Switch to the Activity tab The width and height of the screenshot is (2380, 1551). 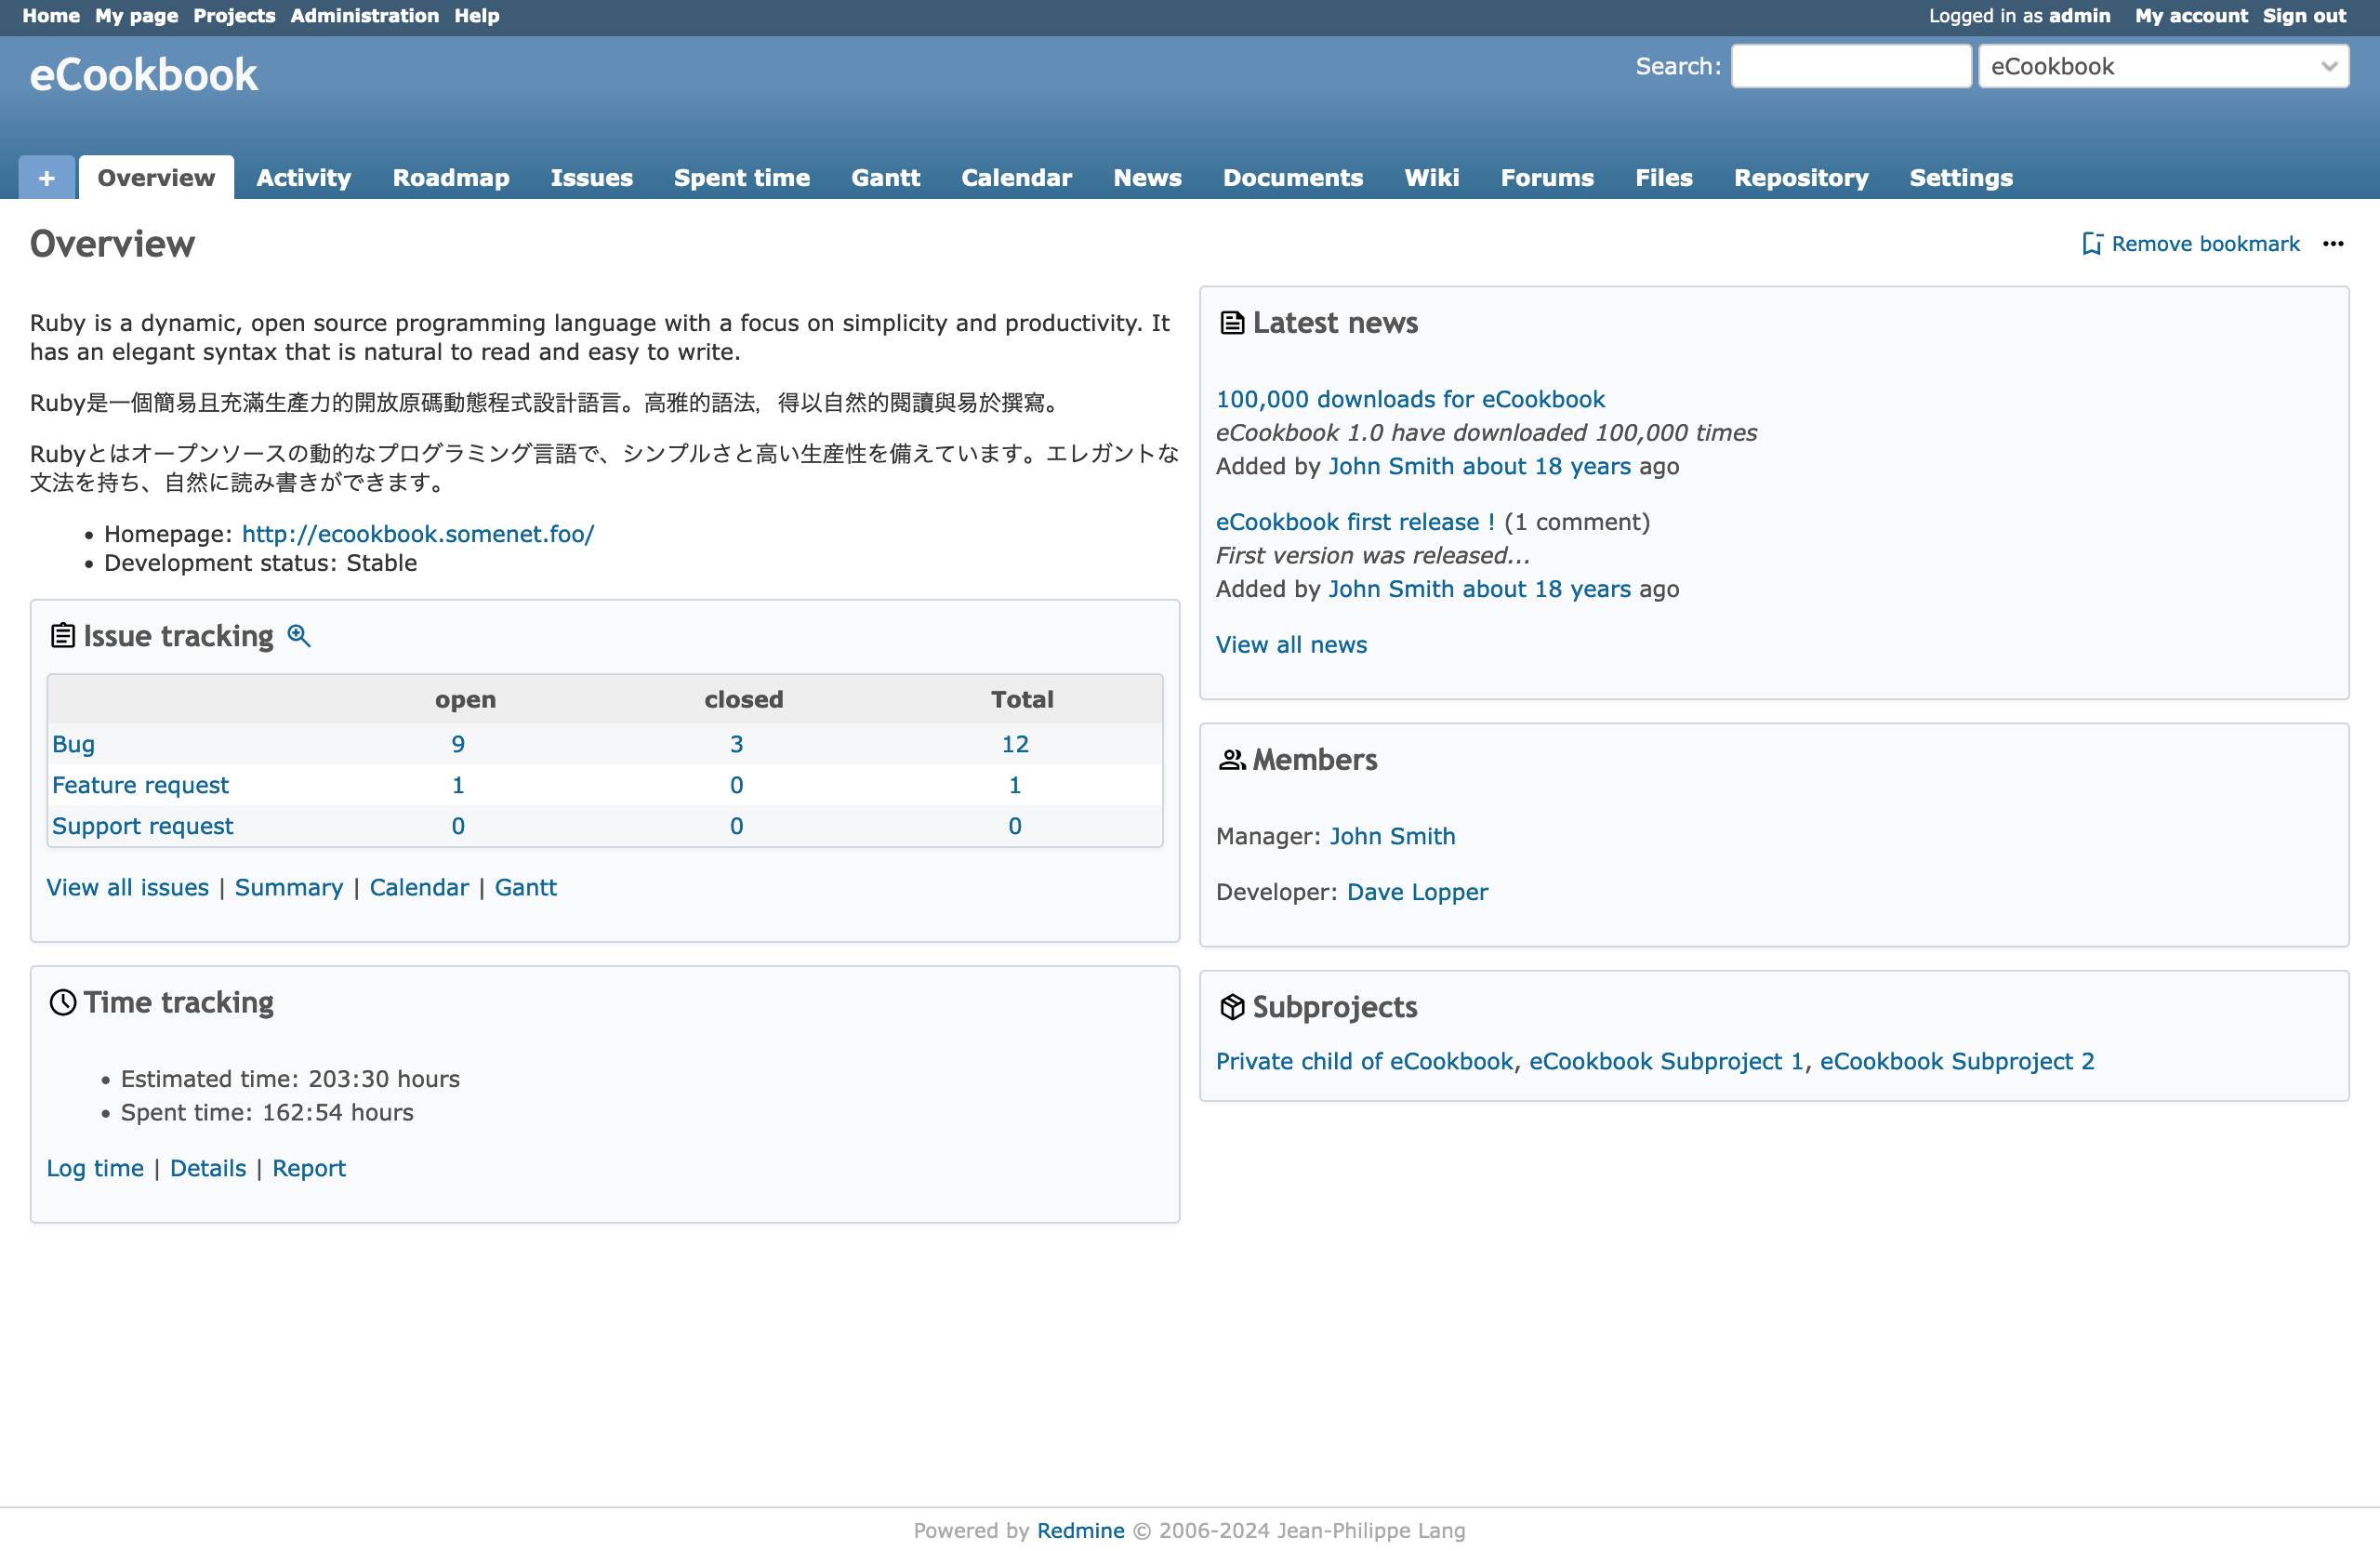[x=304, y=178]
